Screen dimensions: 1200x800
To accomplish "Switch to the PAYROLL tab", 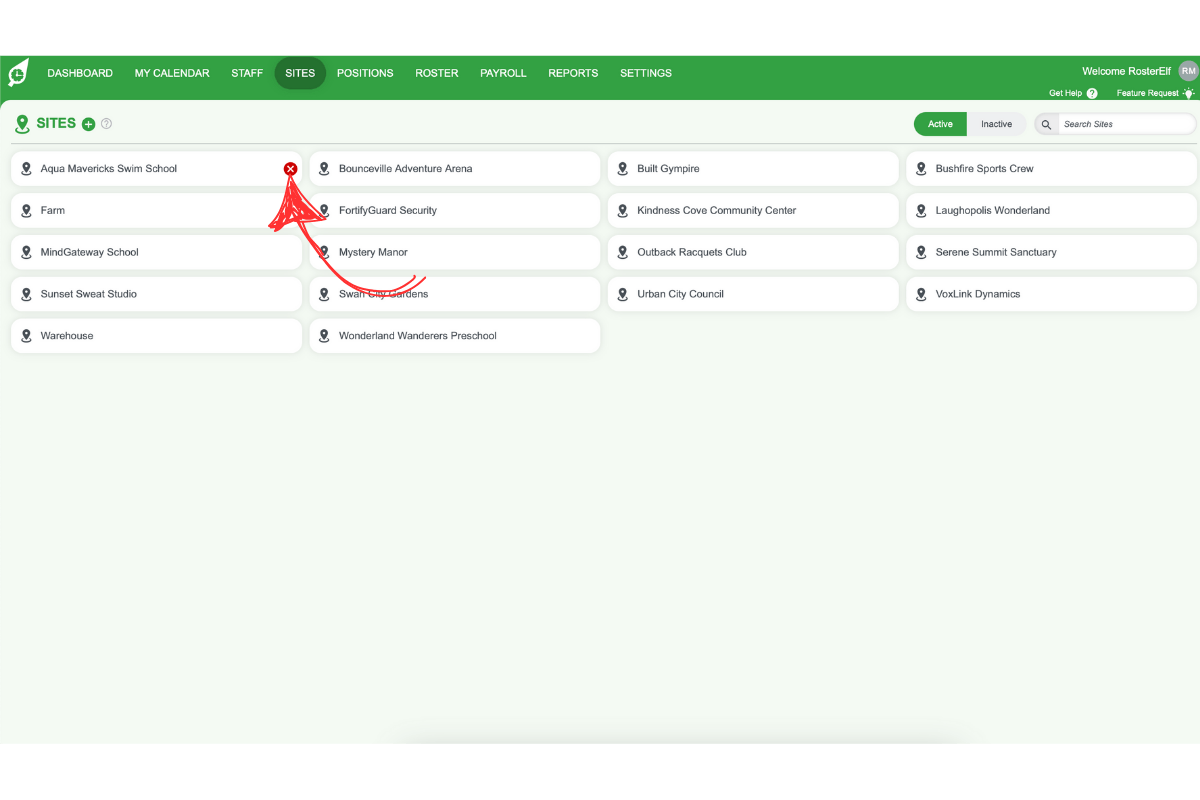I will coord(503,72).
